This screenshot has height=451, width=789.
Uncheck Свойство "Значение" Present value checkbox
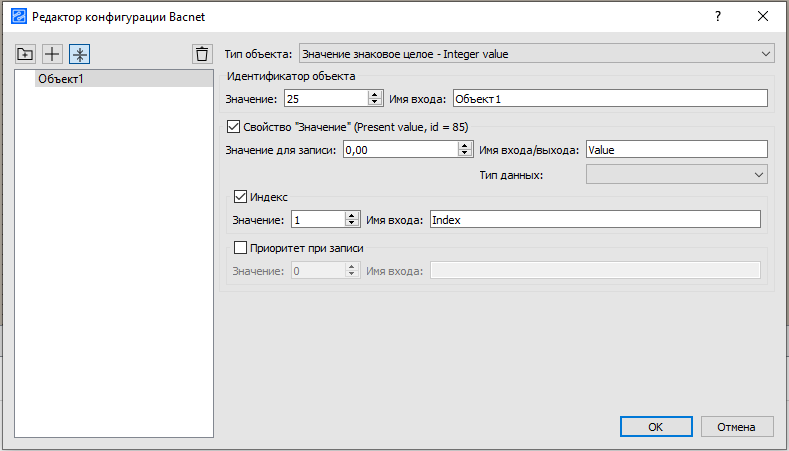tap(233, 126)
